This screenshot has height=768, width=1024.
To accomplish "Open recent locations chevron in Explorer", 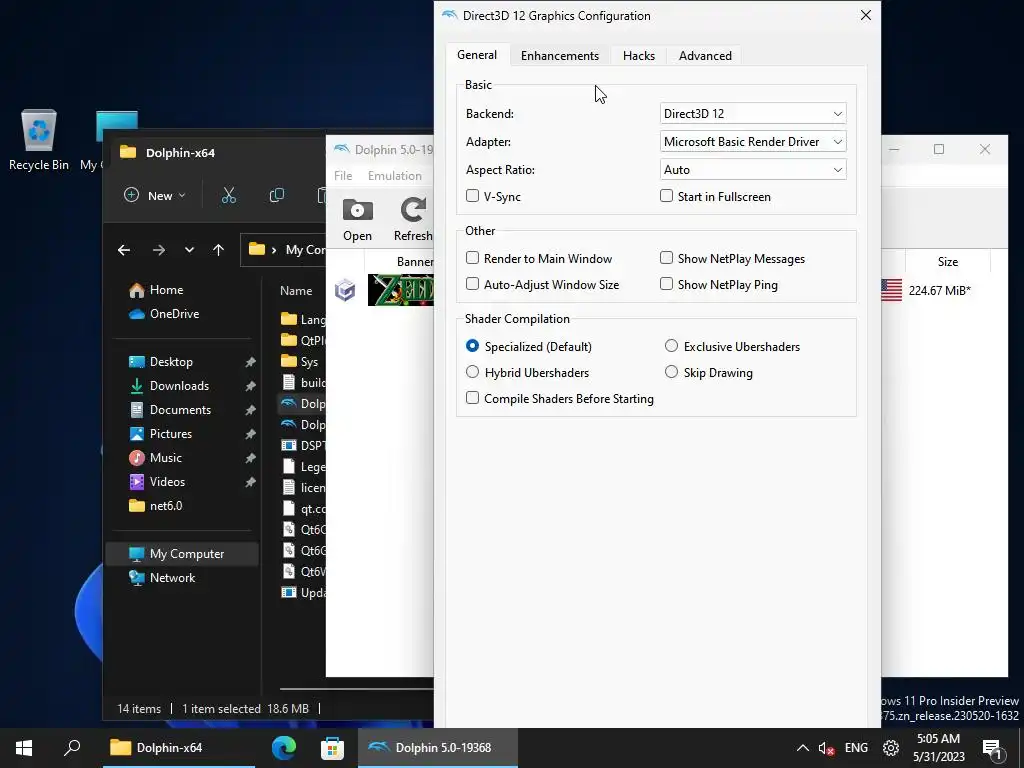I will (x=189, y=249).
